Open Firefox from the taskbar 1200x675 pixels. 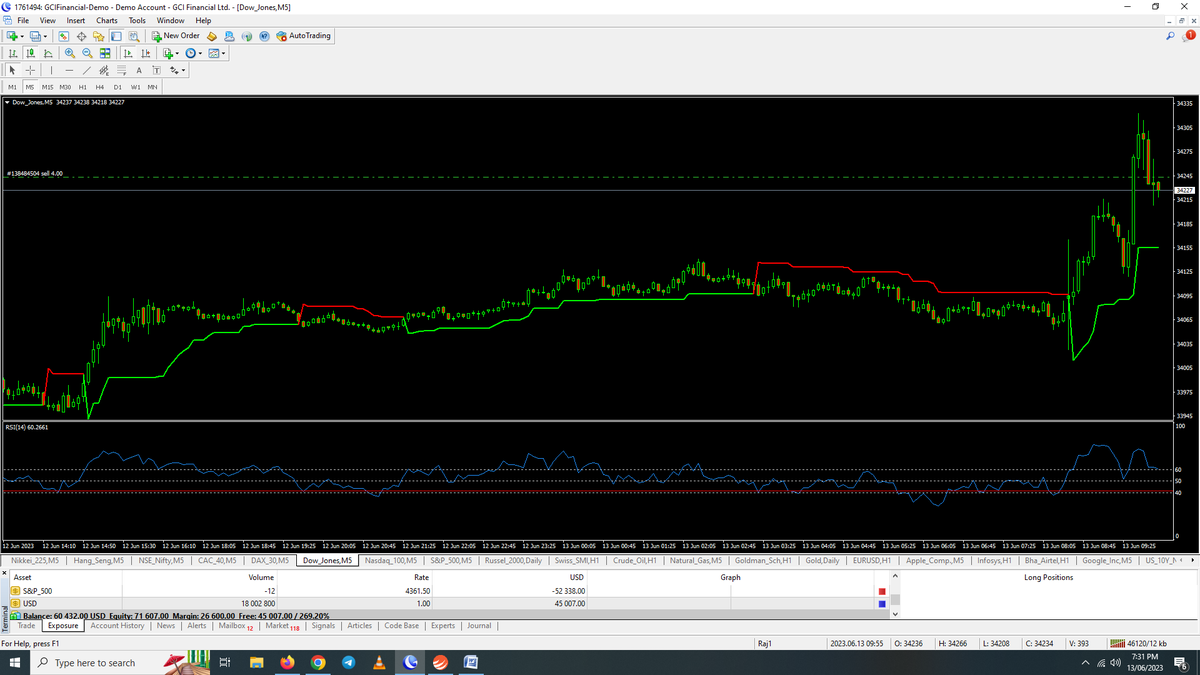(x=287, y=663)
